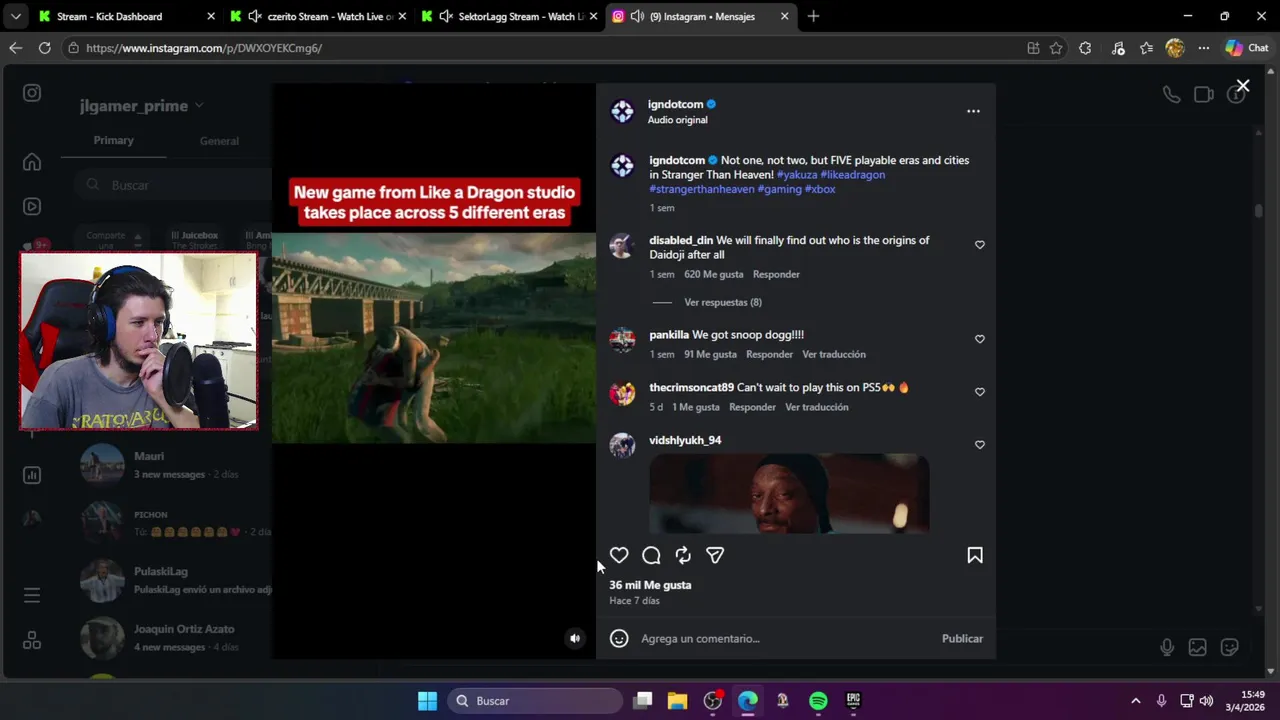Go to Home in Instagram sidebar
The image size is (1280, 720).
tap(32, 162)
